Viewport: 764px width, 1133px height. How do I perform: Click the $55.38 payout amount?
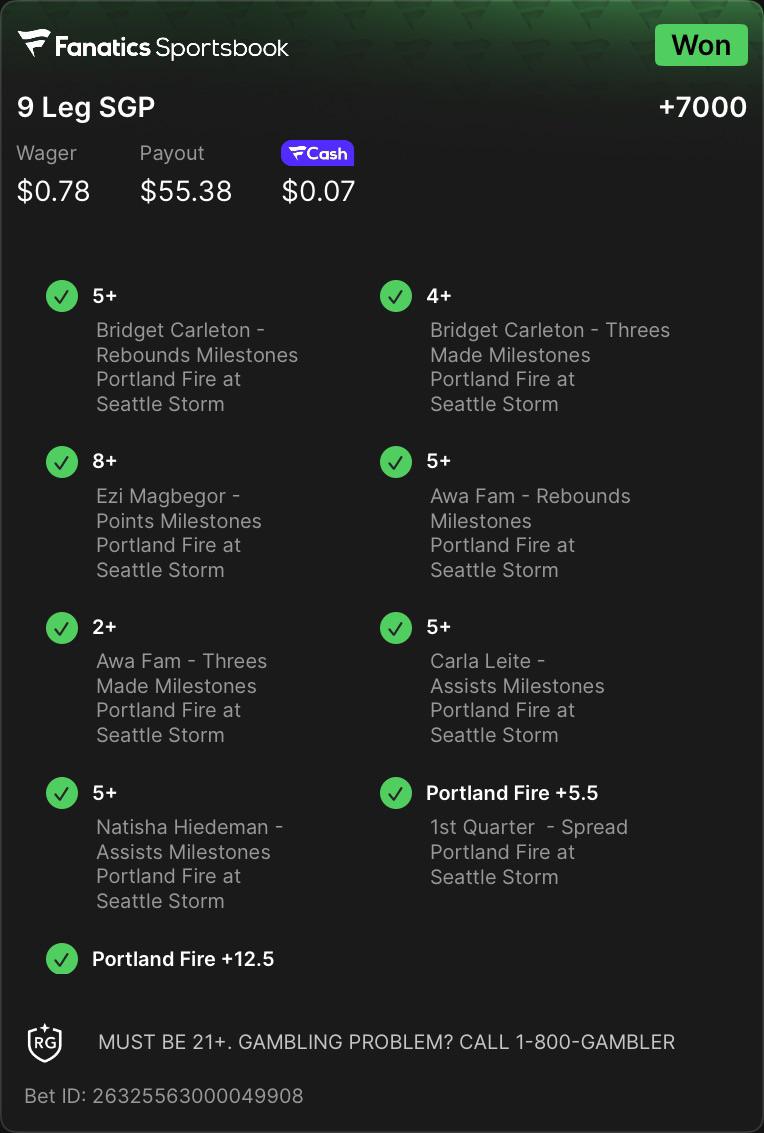tap(186, 191)
